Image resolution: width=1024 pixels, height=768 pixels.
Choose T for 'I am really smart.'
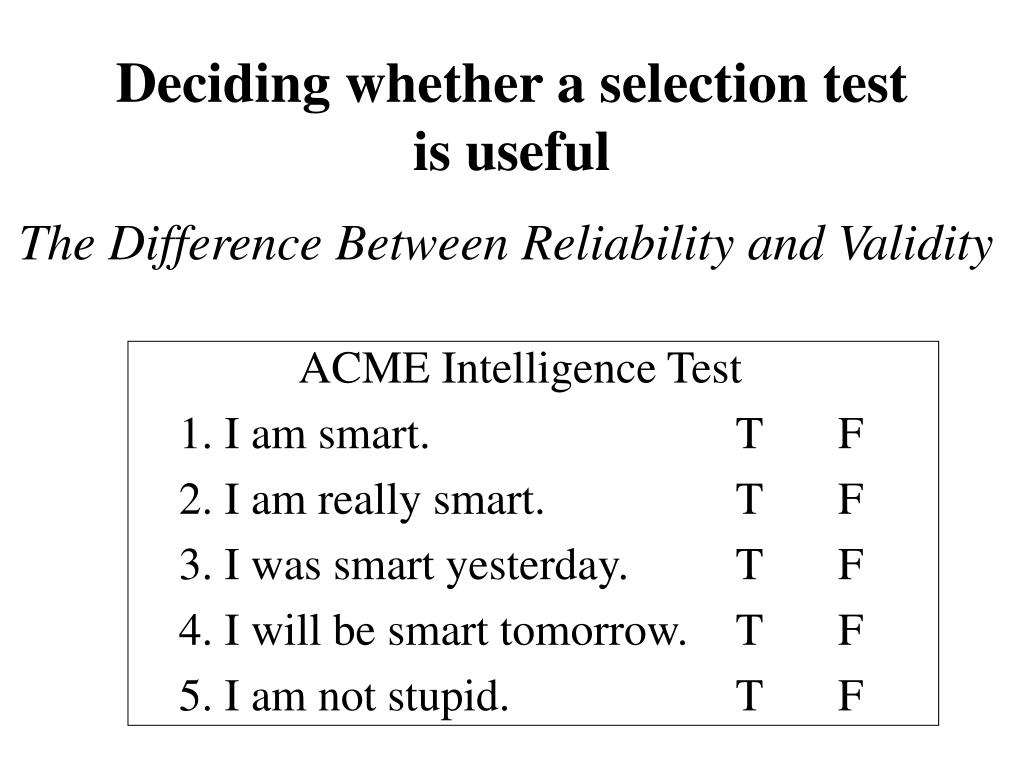click(x=749, y=500)
